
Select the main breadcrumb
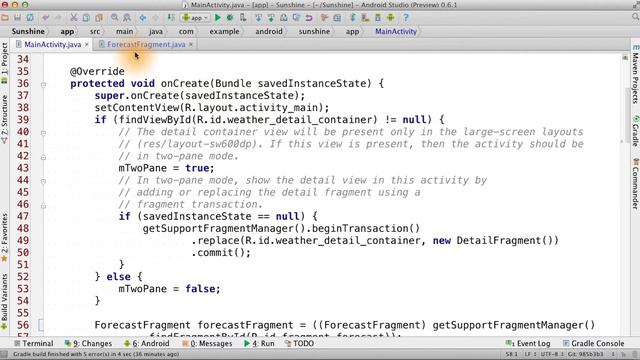(x=124, y=31)
